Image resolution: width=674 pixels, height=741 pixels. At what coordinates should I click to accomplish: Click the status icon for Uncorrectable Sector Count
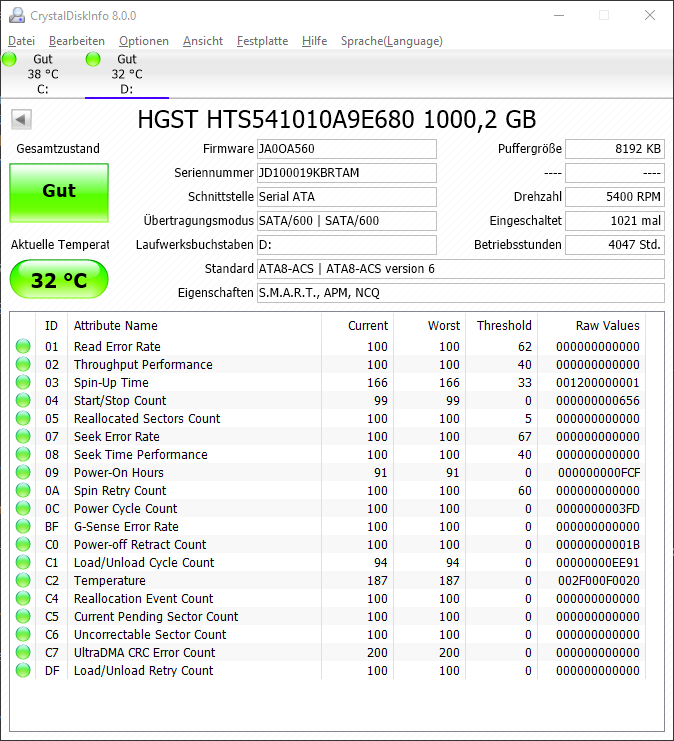point(23,634)
